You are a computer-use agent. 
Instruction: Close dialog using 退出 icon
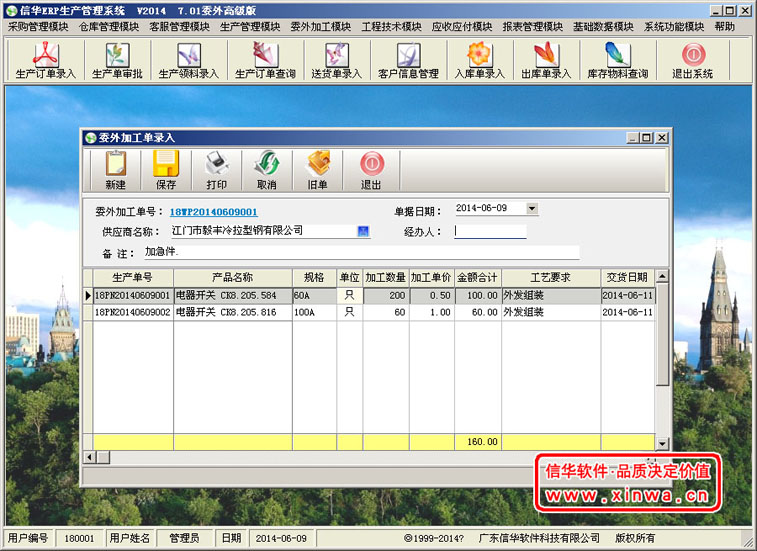tap(371, 170)
